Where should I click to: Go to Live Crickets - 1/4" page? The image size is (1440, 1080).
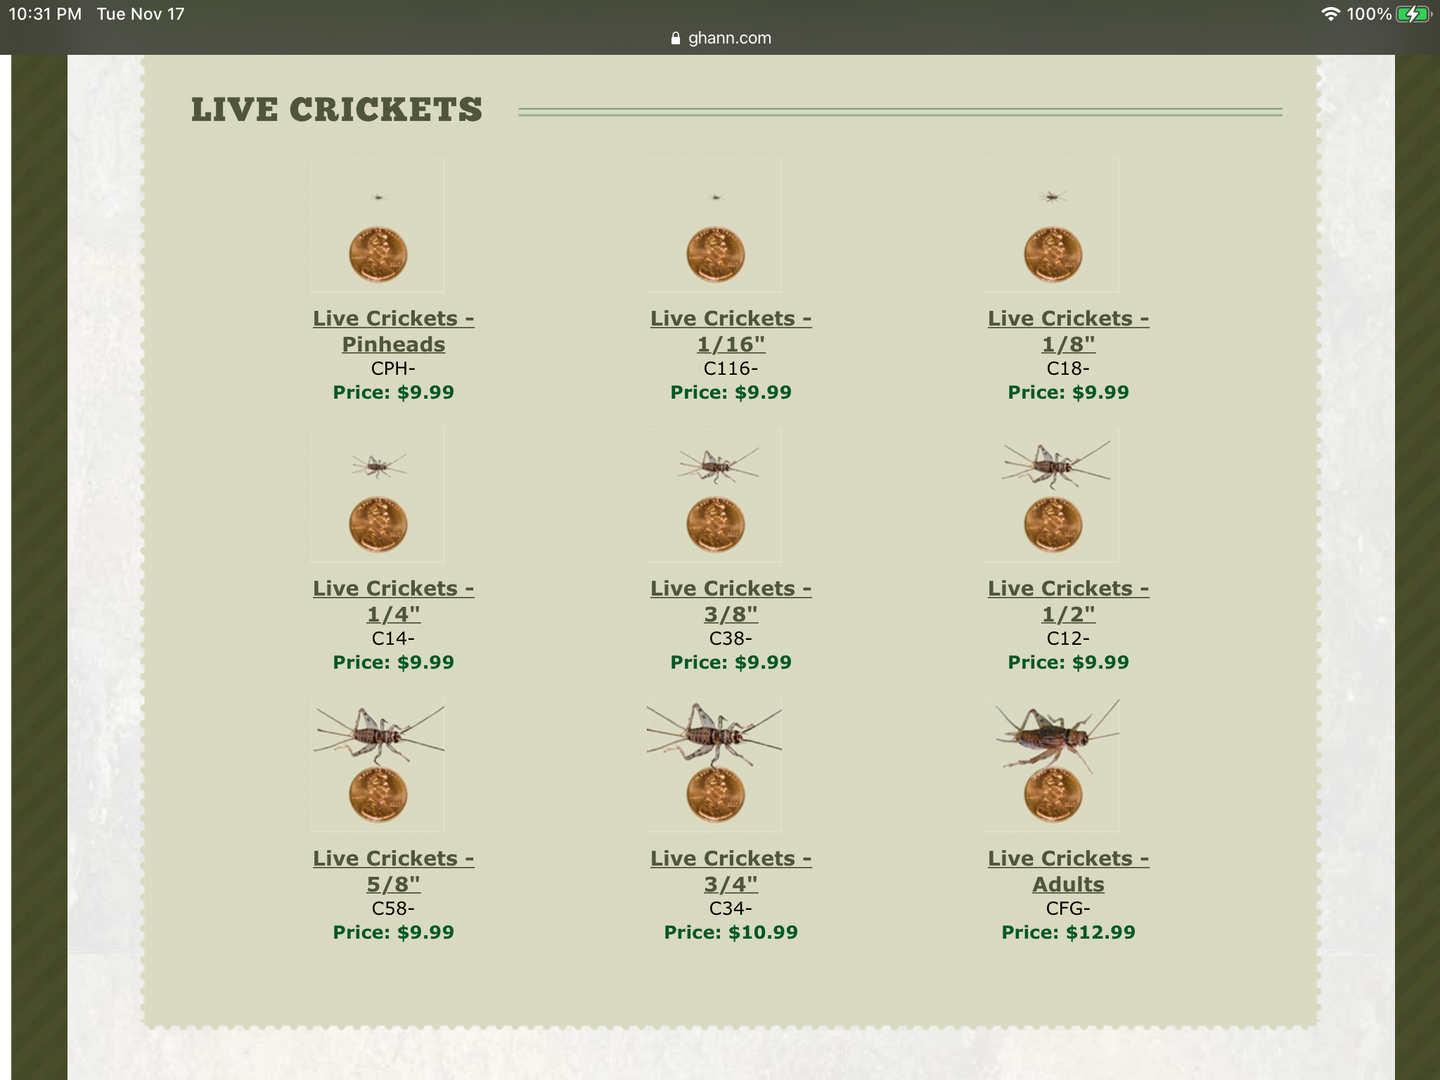coord(393,601)
